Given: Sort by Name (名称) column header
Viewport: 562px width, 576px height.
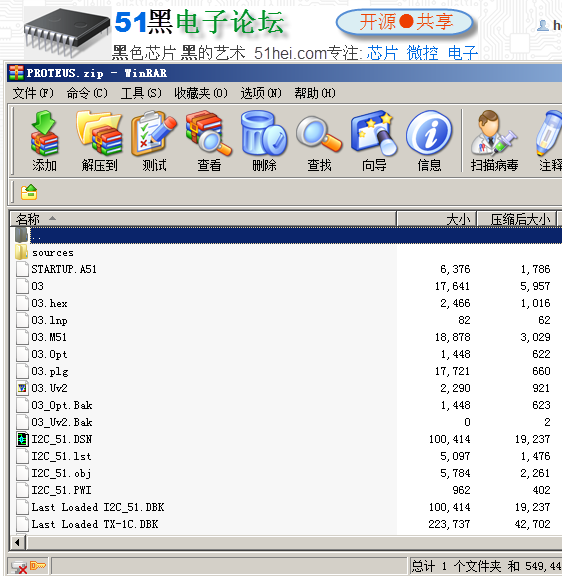Looking at the screenshot, I should click(203, 219).
